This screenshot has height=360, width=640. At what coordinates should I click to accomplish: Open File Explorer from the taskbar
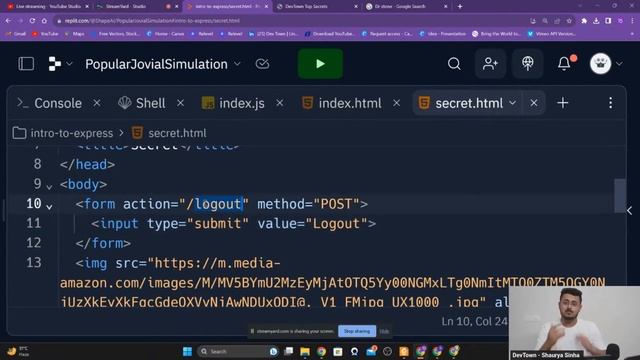pos(305,351)
